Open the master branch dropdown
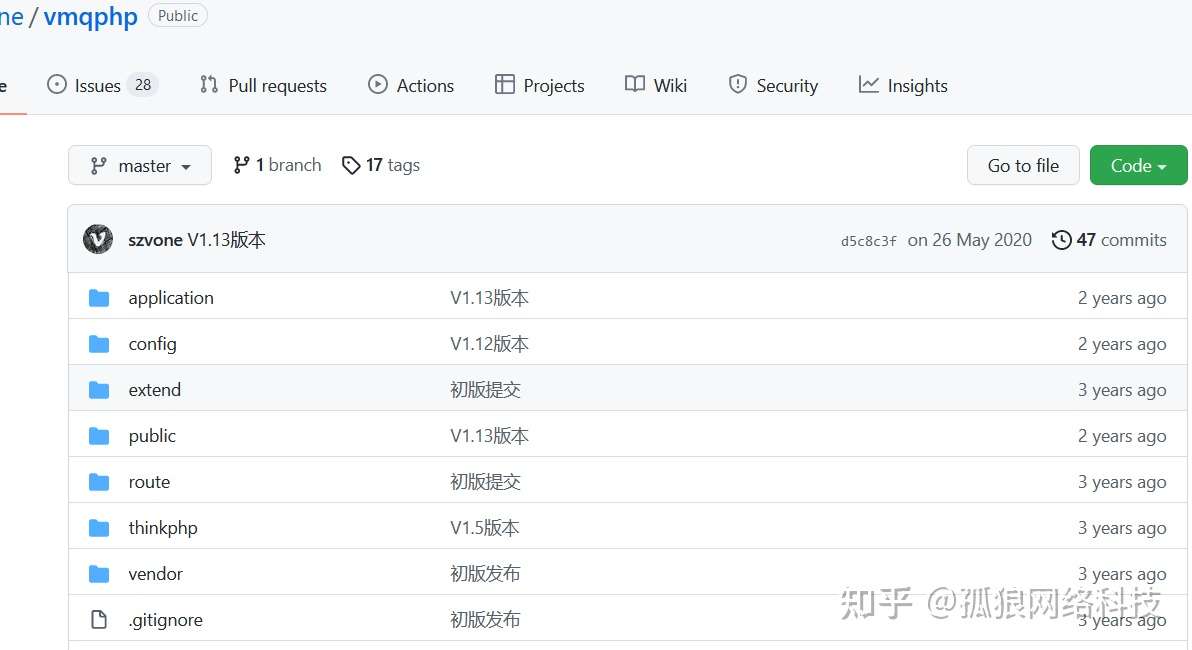Screen dimensions: 1192x650 (x=140, y=165)
